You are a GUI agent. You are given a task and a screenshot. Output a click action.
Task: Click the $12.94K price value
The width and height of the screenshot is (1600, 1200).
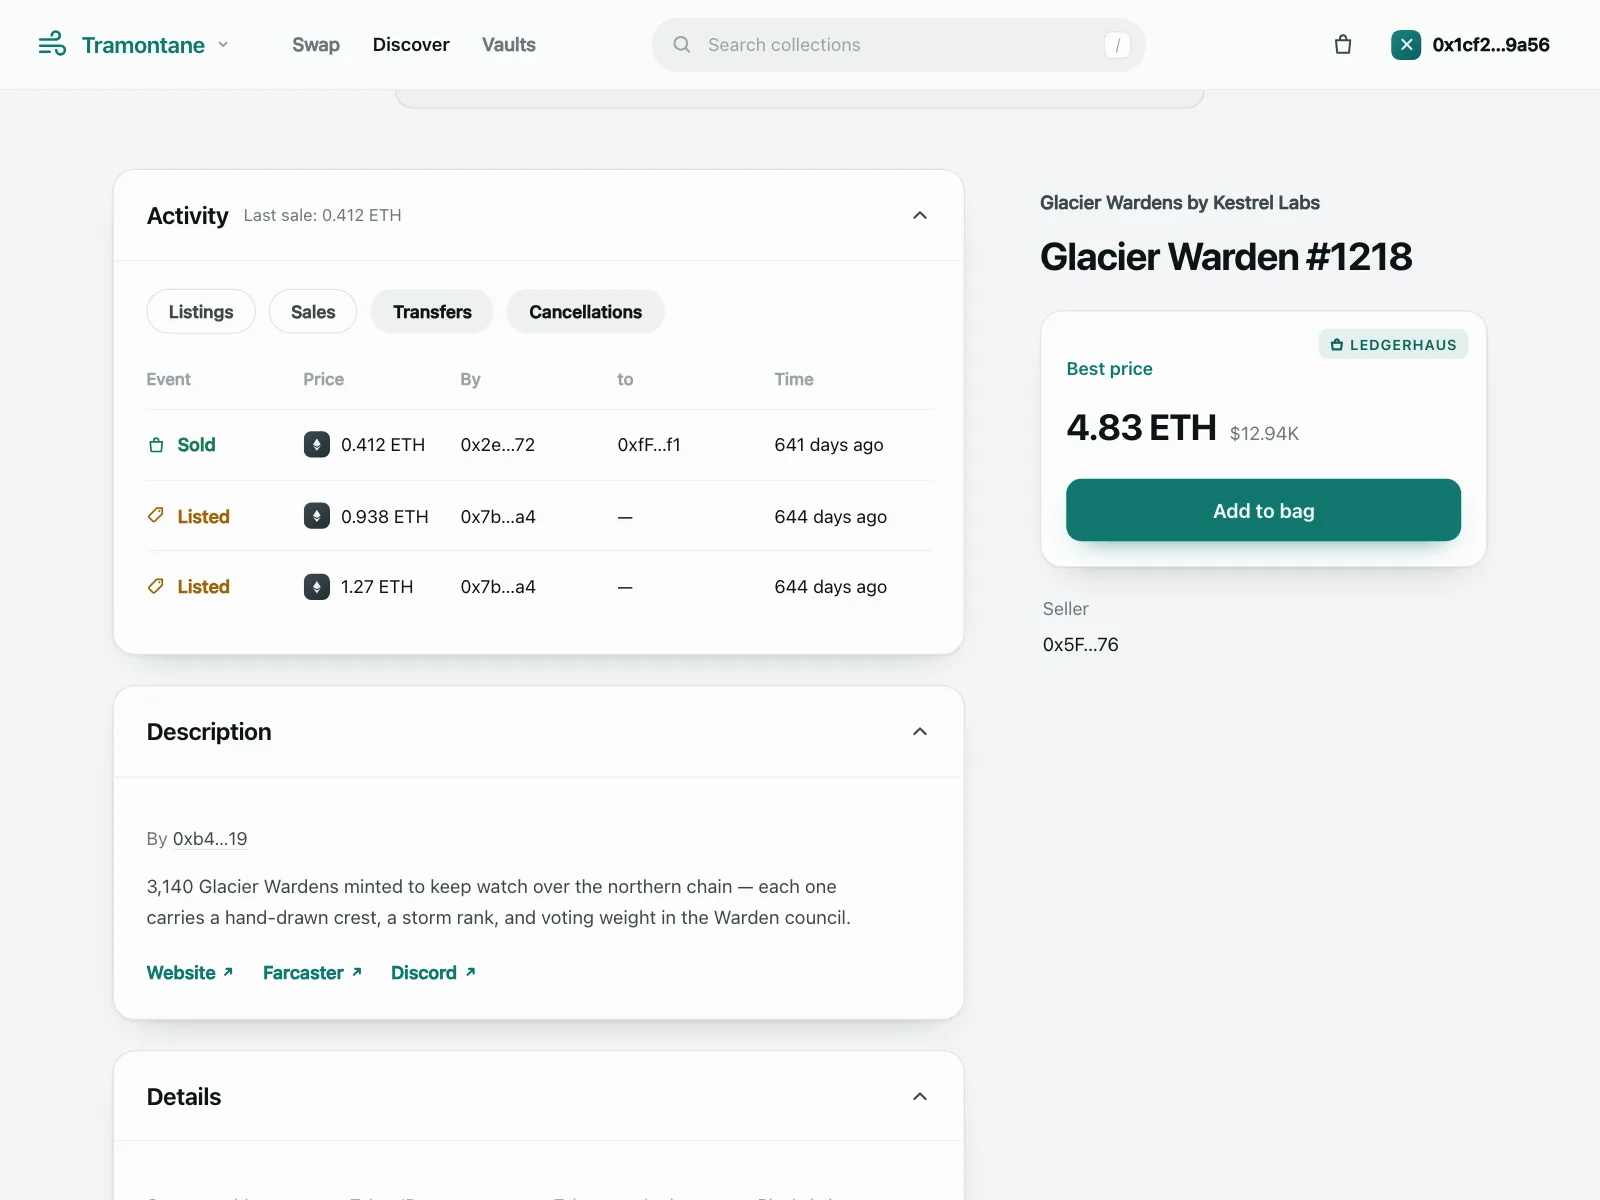tap(1264, 433)
